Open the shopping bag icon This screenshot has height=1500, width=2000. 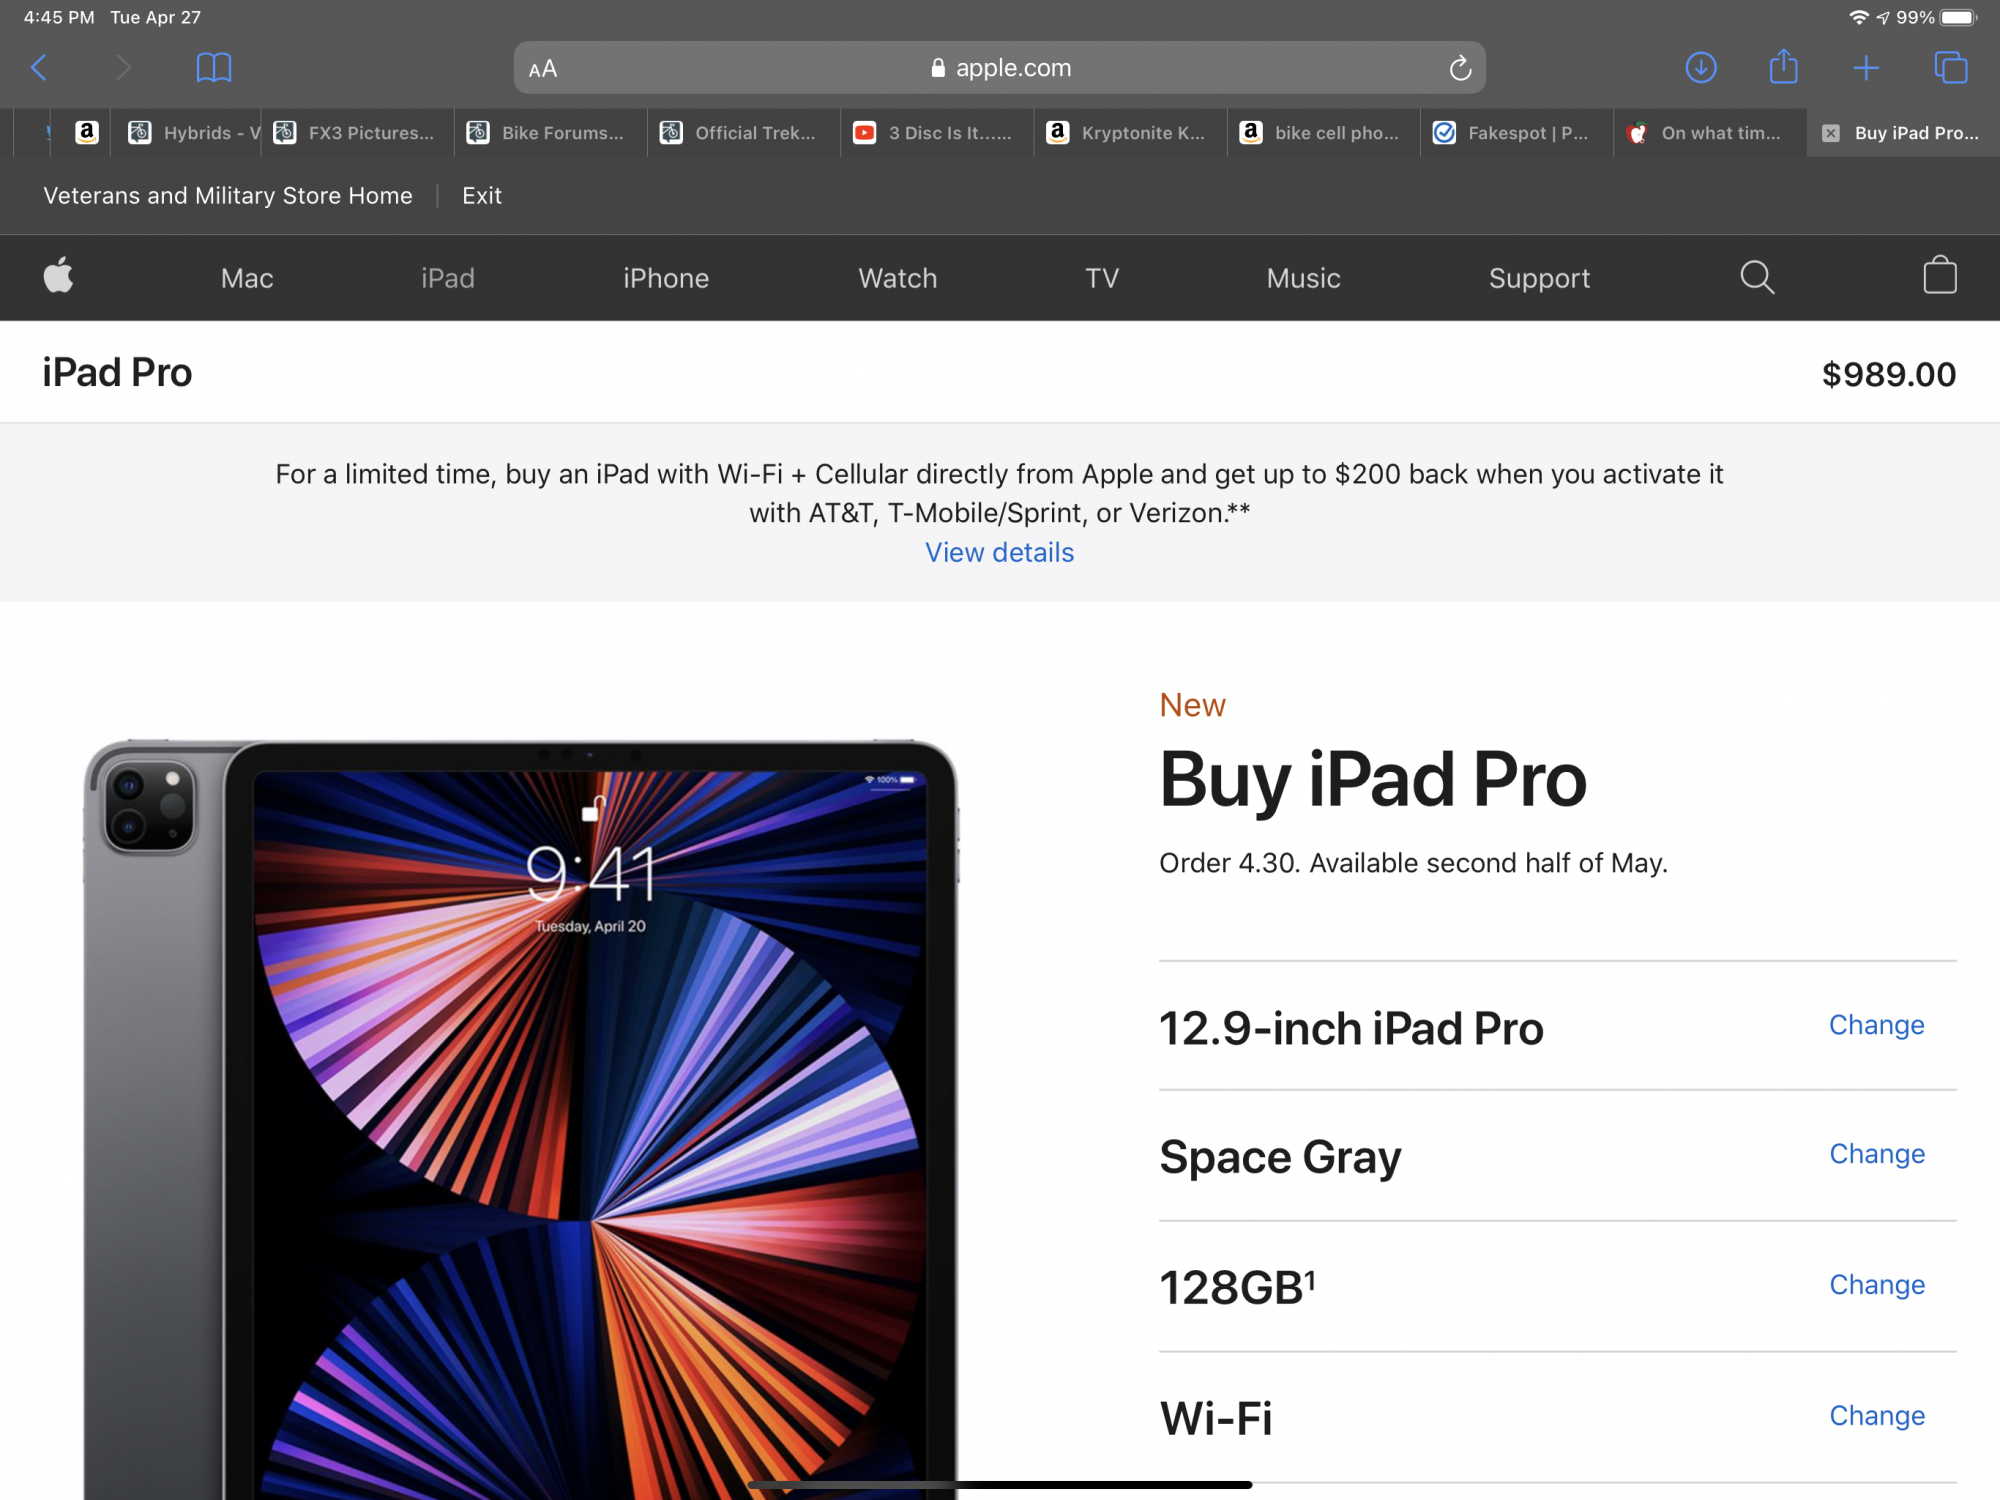(1939, 276)
